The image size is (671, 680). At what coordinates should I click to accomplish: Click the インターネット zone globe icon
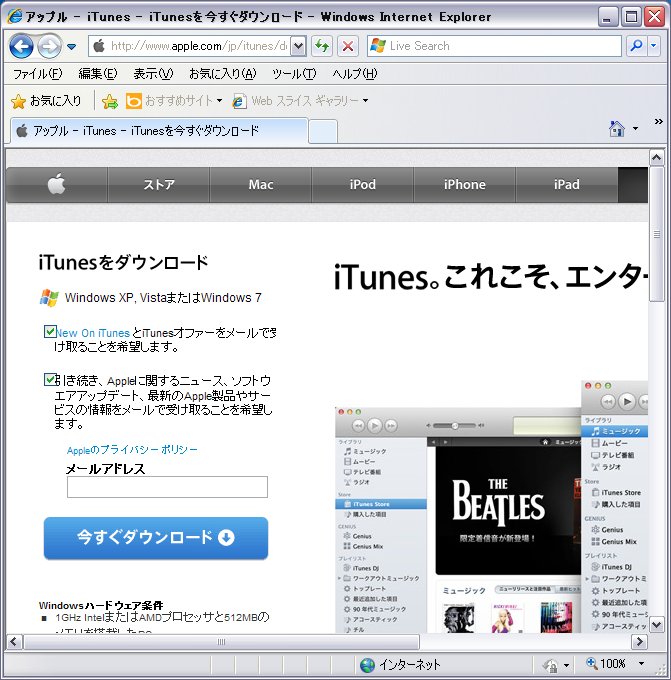click(x=367, y=665)
